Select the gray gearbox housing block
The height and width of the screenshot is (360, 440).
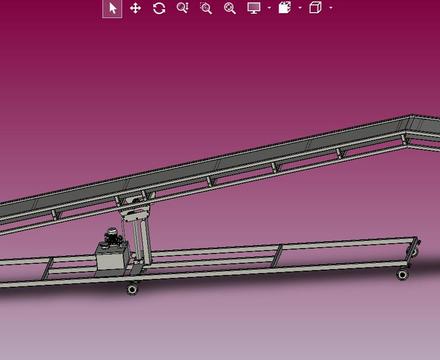pos(113,258)
